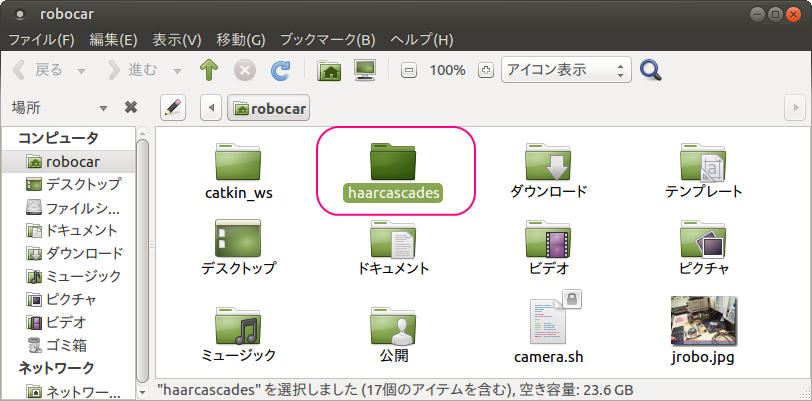Click the catkin_ws folder name label
812x401 pixels.
click(239, 193)
